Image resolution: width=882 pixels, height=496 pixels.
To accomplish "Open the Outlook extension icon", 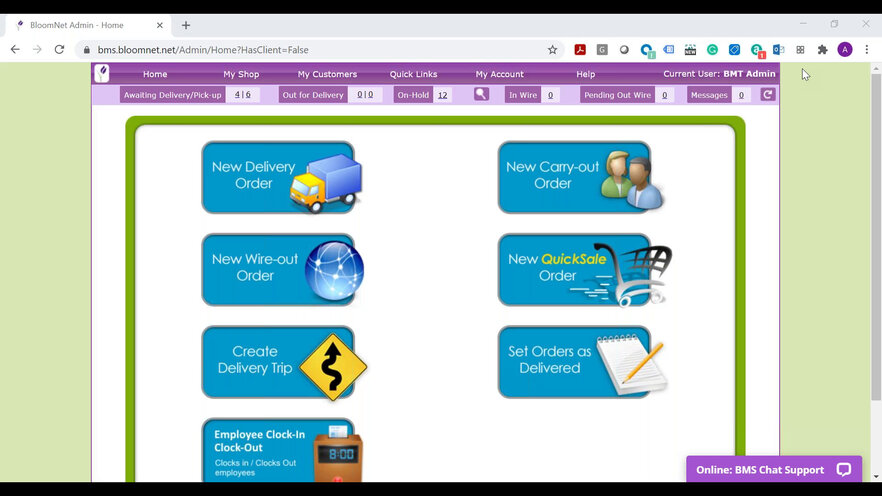I will 778,49.
